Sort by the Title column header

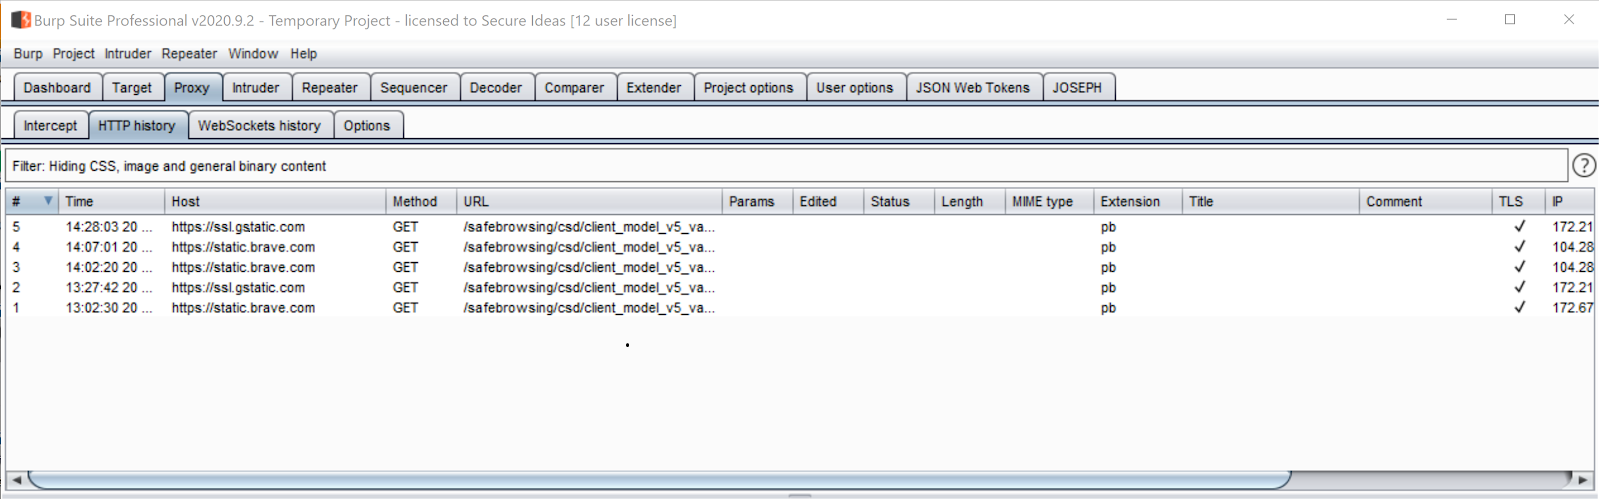point(1271,201)
